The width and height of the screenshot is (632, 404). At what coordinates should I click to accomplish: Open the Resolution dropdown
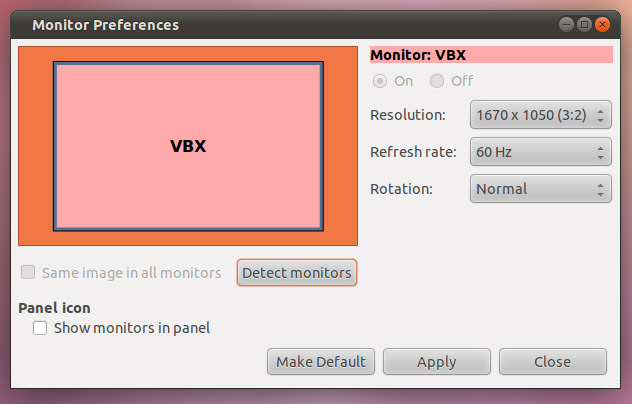pyautogui.click(x=540, y=115)
